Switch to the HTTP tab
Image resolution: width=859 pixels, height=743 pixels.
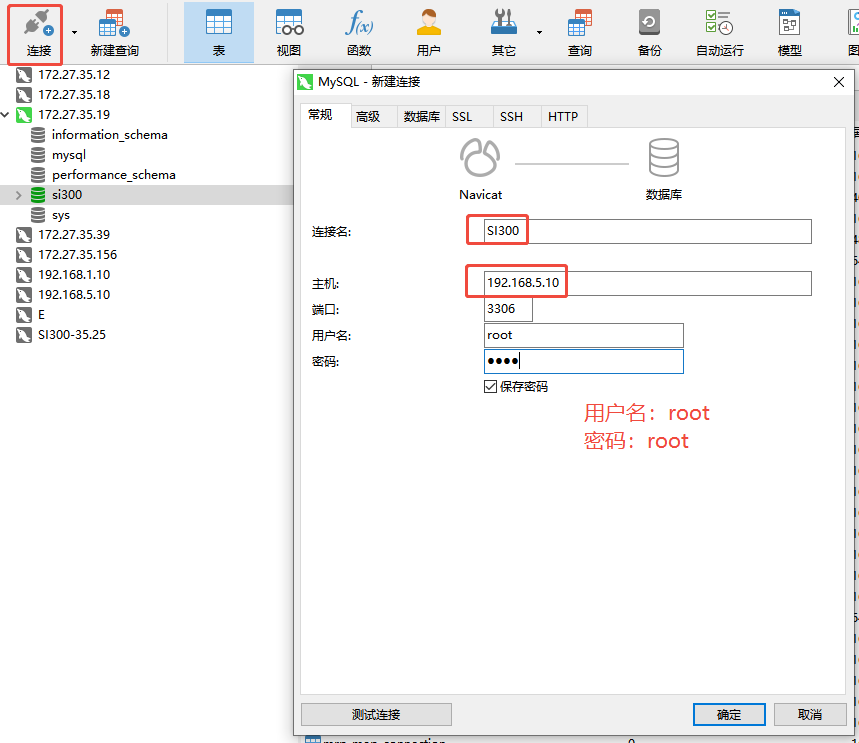pyautogui.click(x=563, y=117)
